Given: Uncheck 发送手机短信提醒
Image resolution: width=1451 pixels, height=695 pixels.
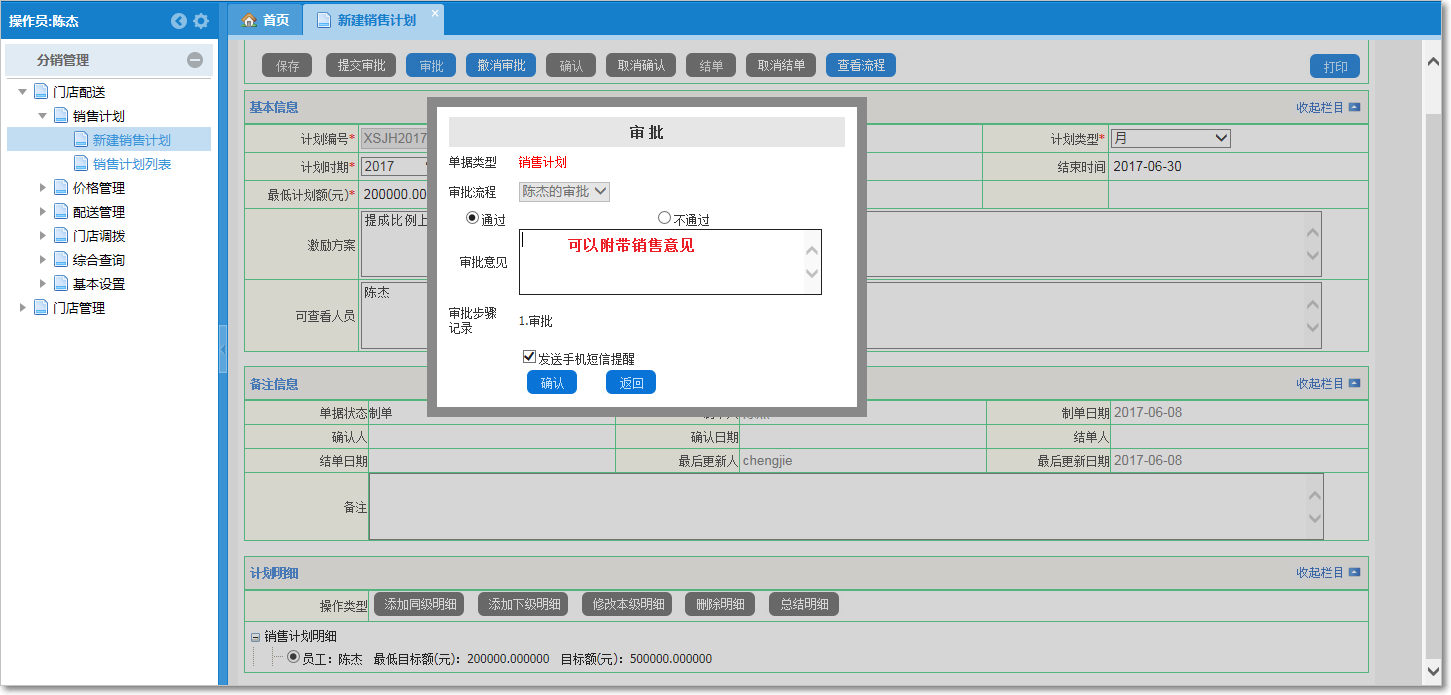Looking at the screenshot, I should pyautogui.click(x=528, y=356).
